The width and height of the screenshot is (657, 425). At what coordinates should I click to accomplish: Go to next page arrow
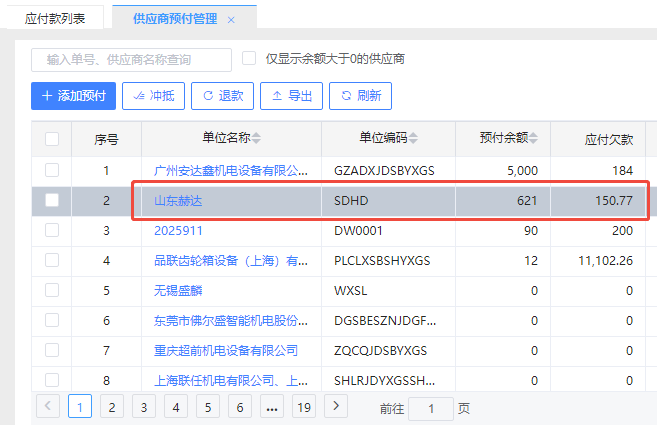(336, 406)
